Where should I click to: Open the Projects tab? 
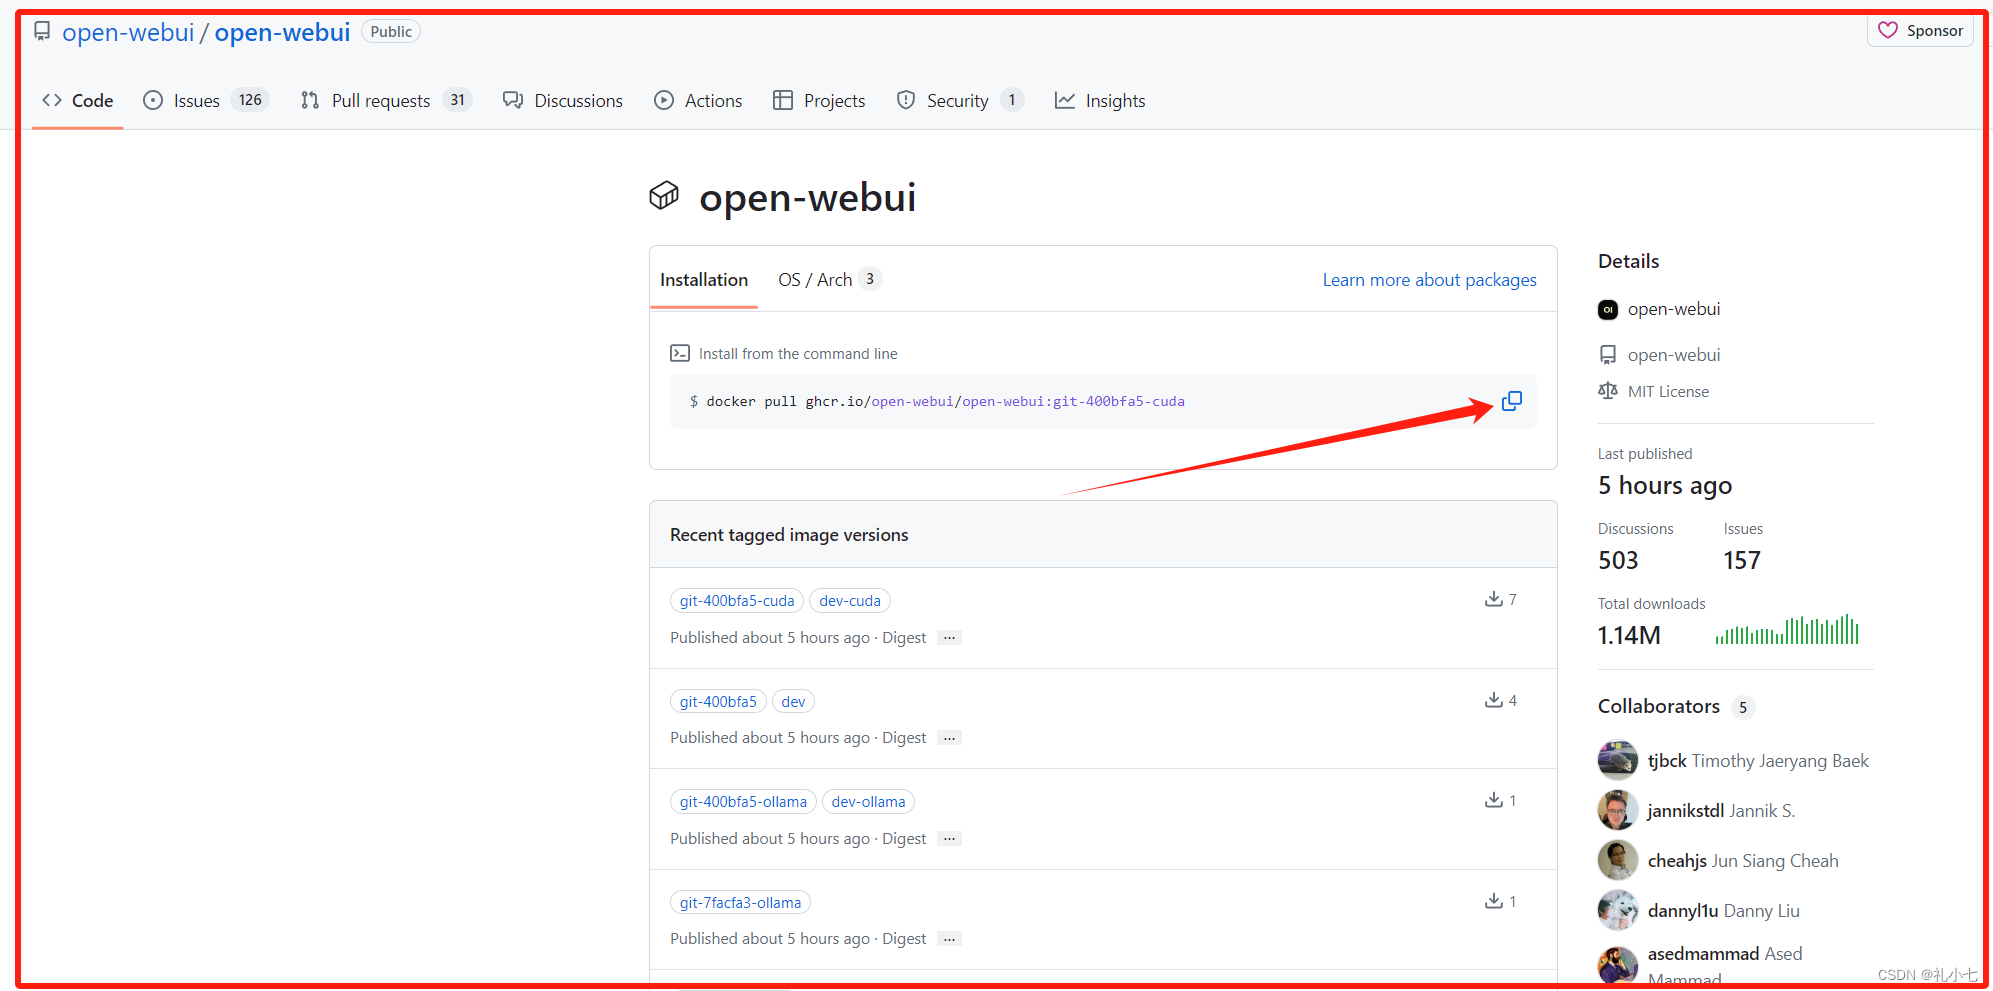[x=819, y=101]
